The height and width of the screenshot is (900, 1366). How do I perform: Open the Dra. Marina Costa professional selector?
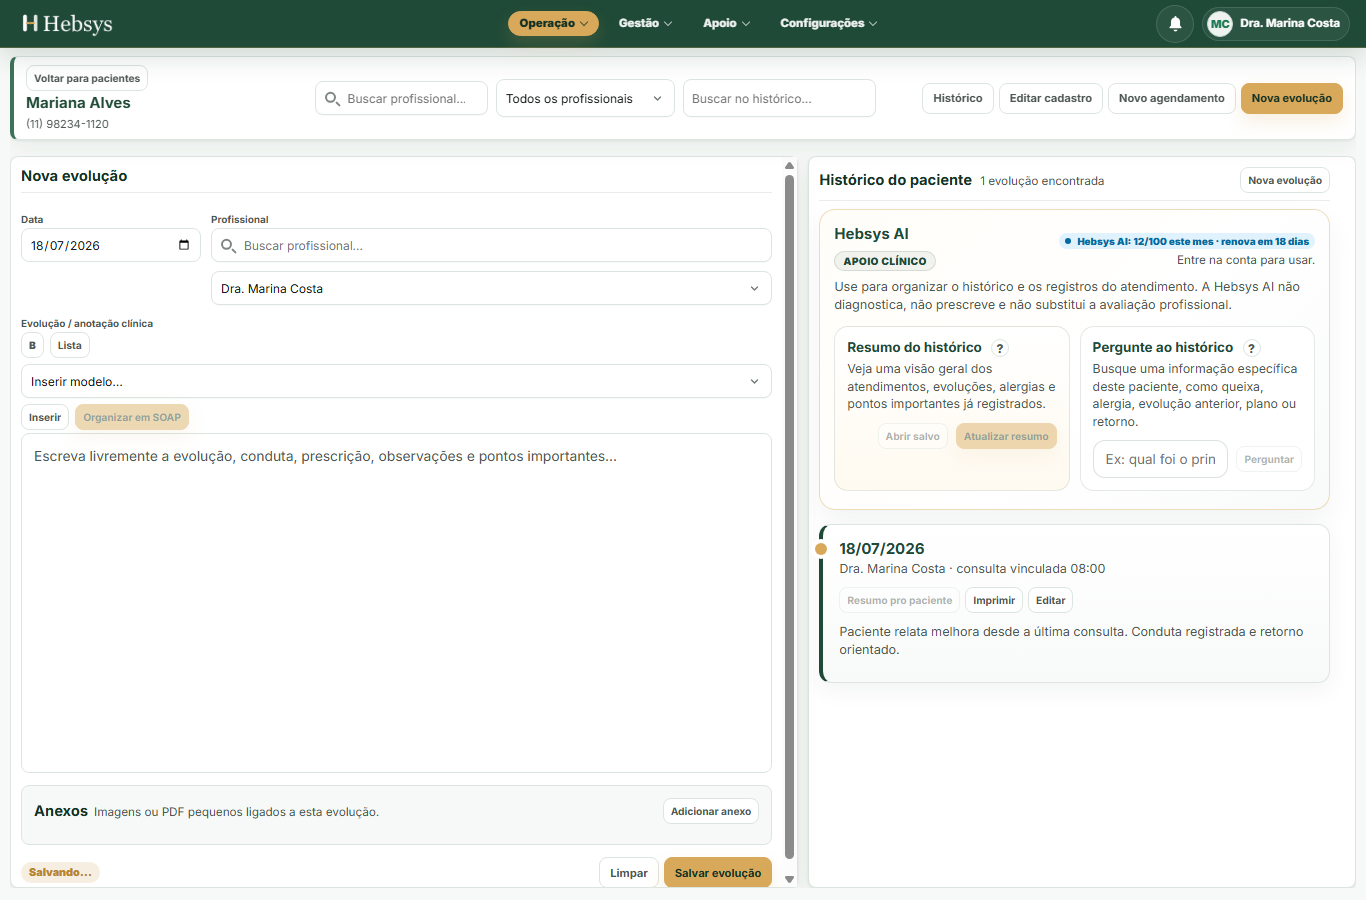pos(491,288)
